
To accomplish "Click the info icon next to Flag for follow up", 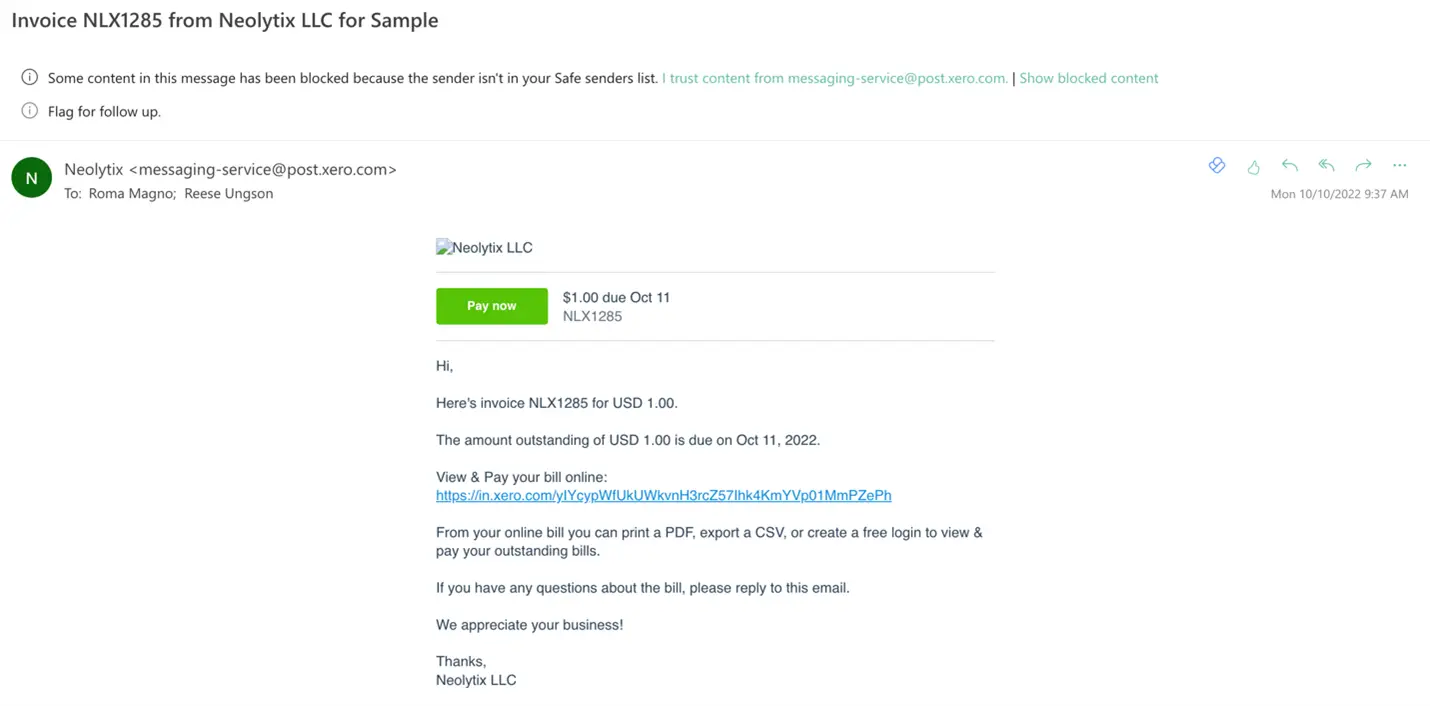I will pos(30,111).
